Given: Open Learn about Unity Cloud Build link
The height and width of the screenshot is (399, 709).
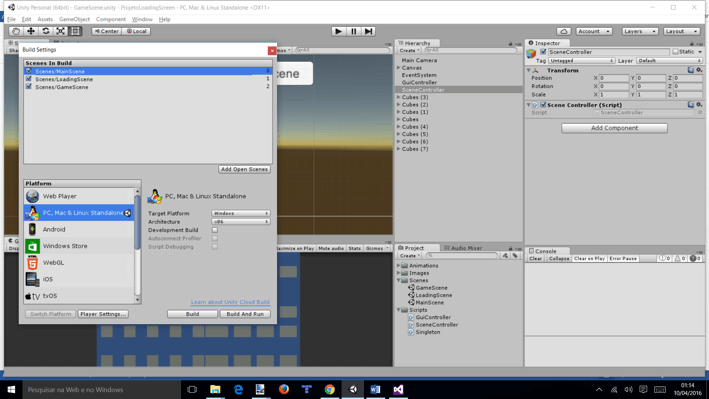Looking at the screenshot, I should (x=230, y=302).
